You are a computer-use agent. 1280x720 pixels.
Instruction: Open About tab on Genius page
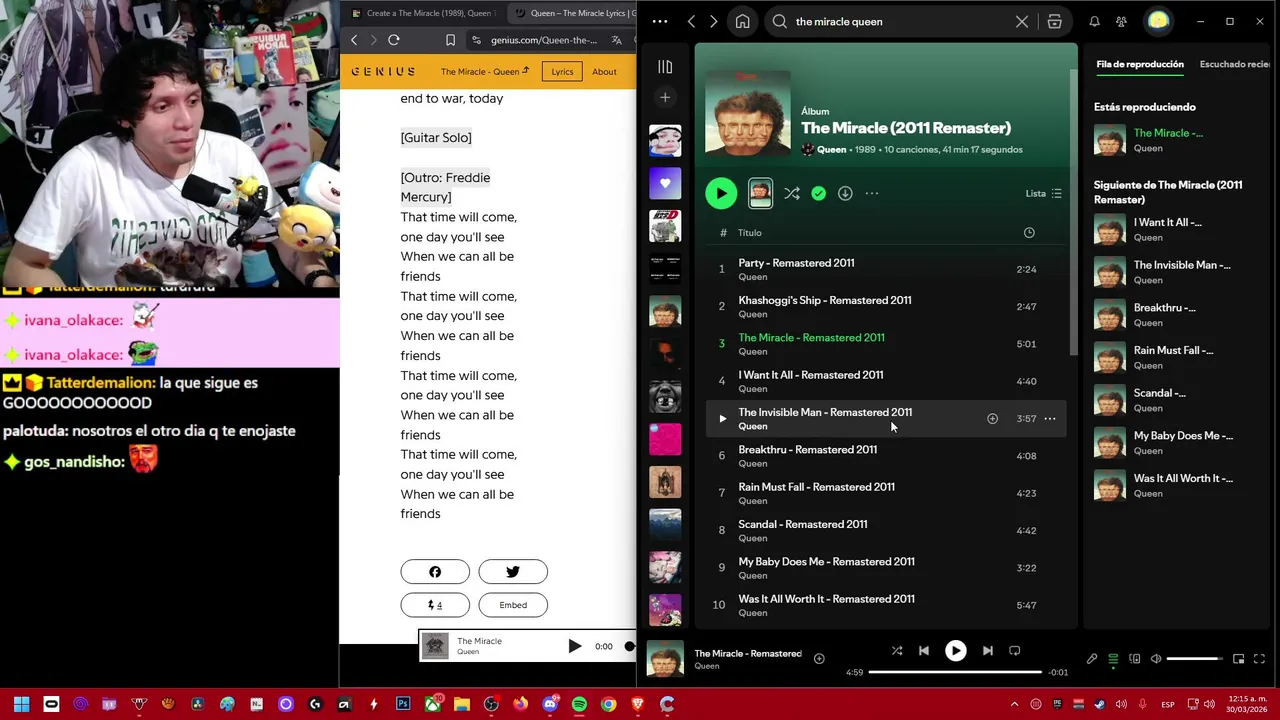604,71
